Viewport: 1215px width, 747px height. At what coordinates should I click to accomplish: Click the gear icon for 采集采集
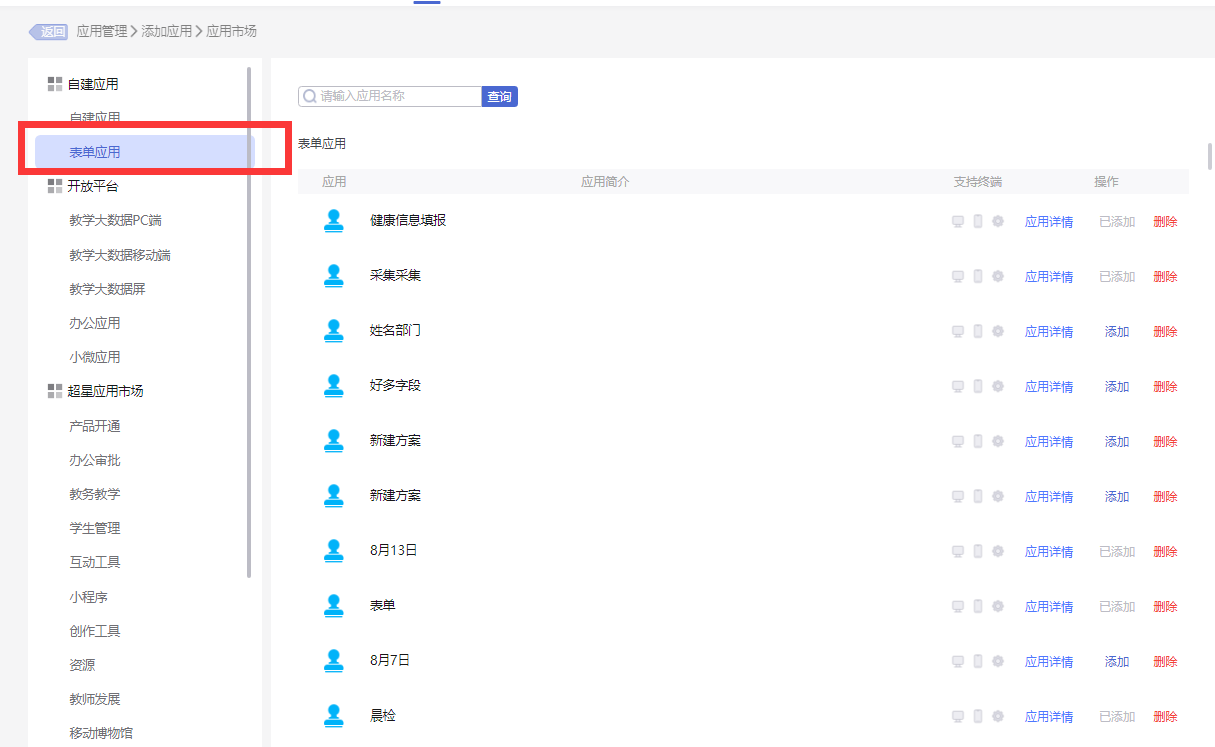coord(998,277)
